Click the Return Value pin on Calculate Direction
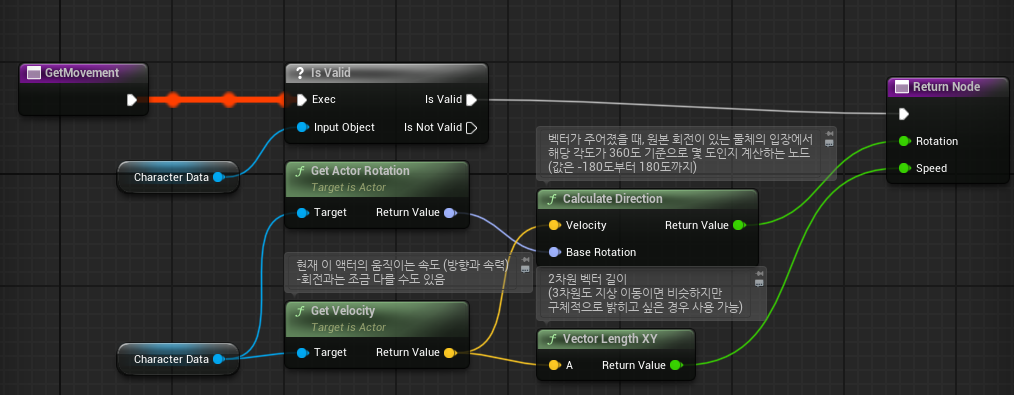 [739, 226]
